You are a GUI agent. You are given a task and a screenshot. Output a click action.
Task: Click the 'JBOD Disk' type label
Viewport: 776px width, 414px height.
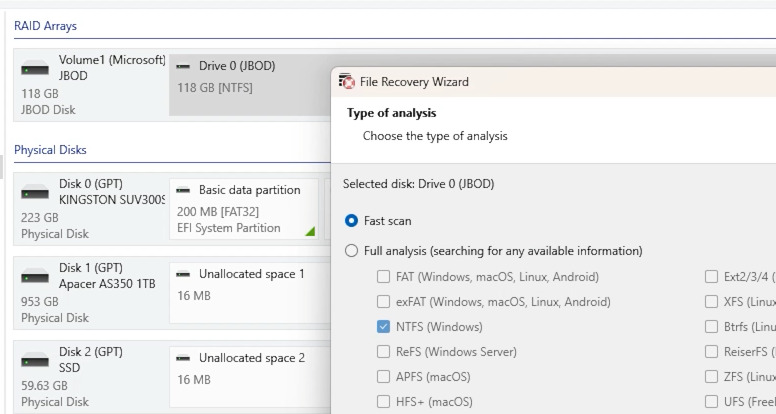click(x=48, y=110)
